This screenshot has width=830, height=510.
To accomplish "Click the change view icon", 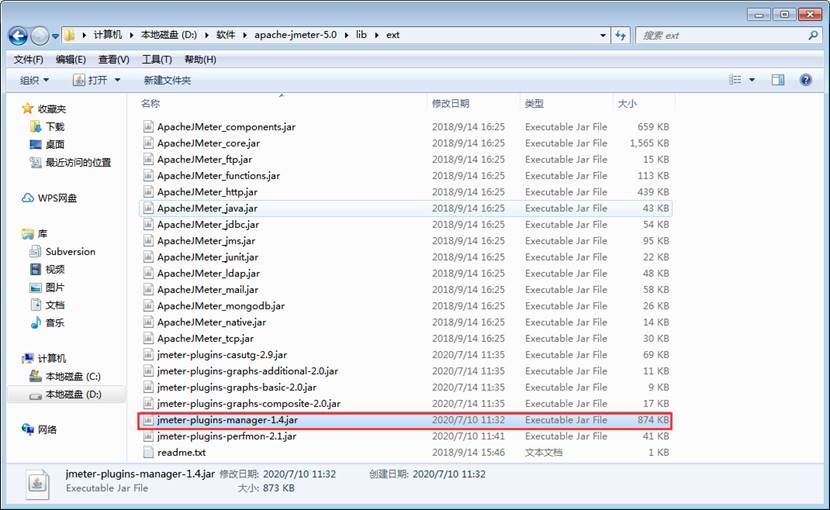I will pyautogui.click(x=735, y=80).
